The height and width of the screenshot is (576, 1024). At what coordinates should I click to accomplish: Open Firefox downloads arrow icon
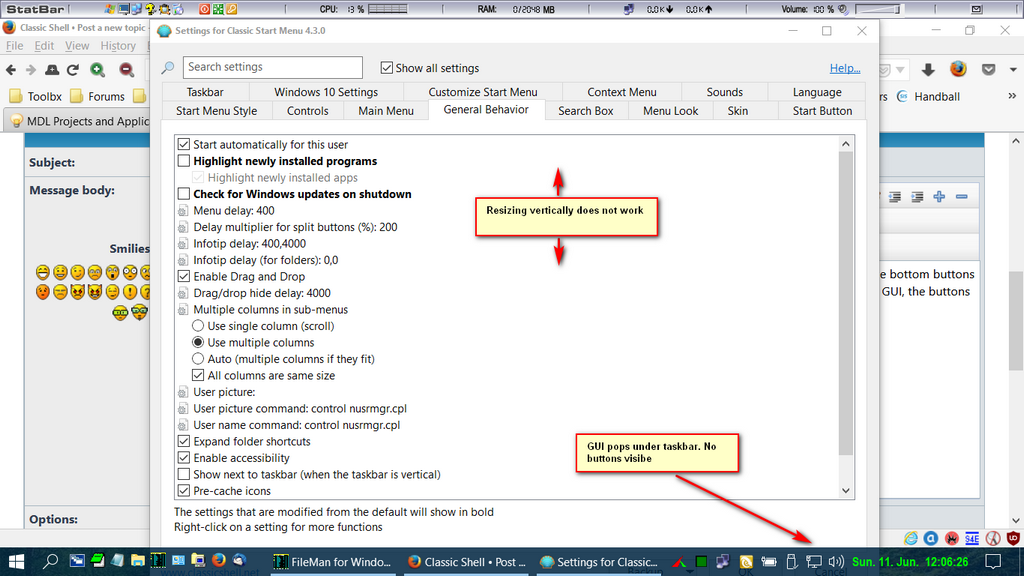(928, 70)
